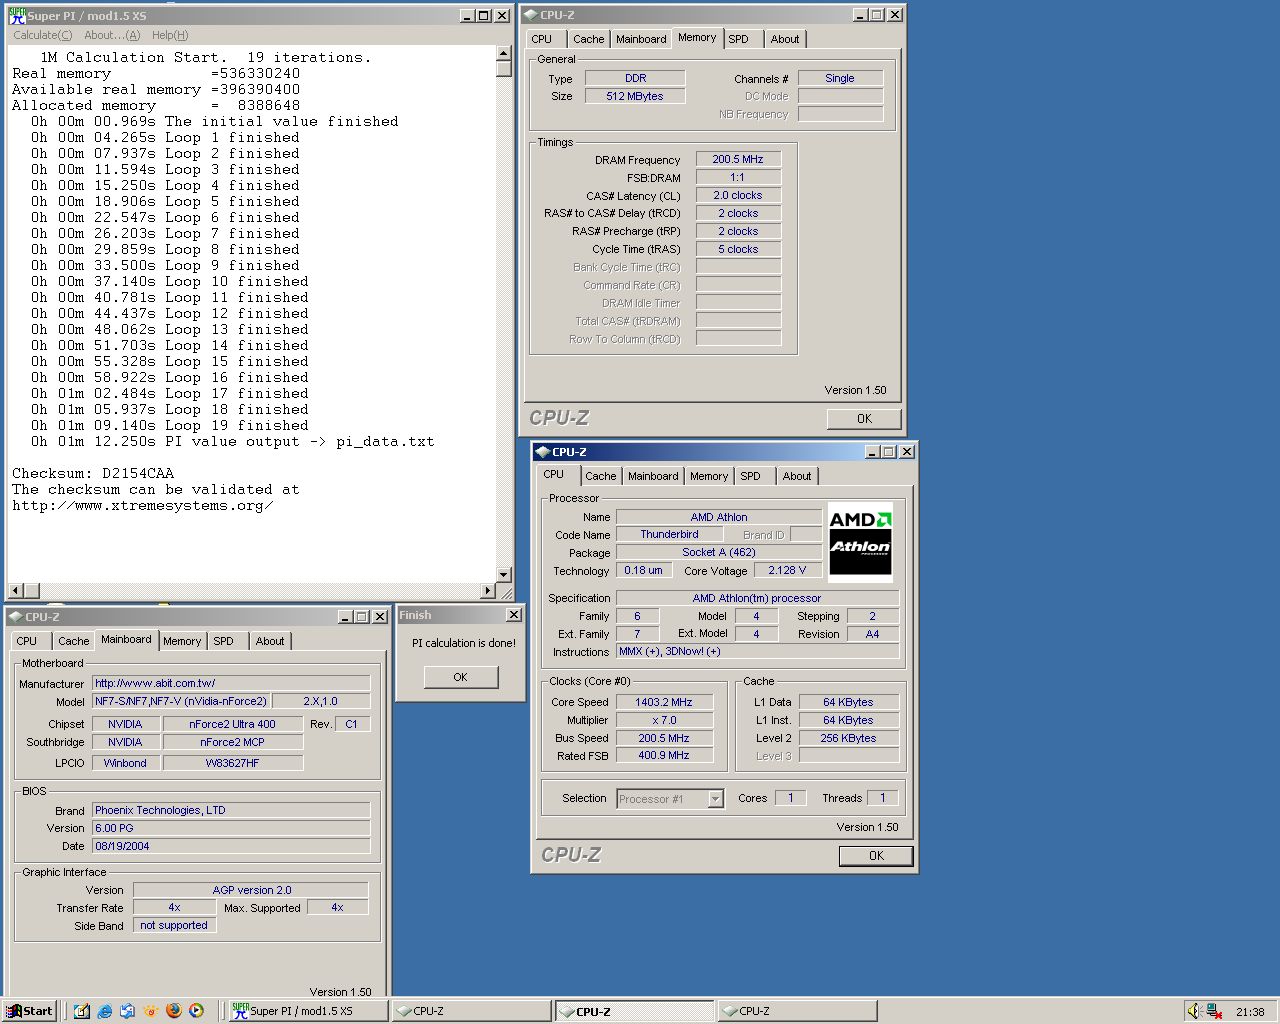Image resolution: width=1280 pixels, height=1024 pixels.
Task: Click the Code Name value Thunderbird
Action: click(x=670, y=534)
